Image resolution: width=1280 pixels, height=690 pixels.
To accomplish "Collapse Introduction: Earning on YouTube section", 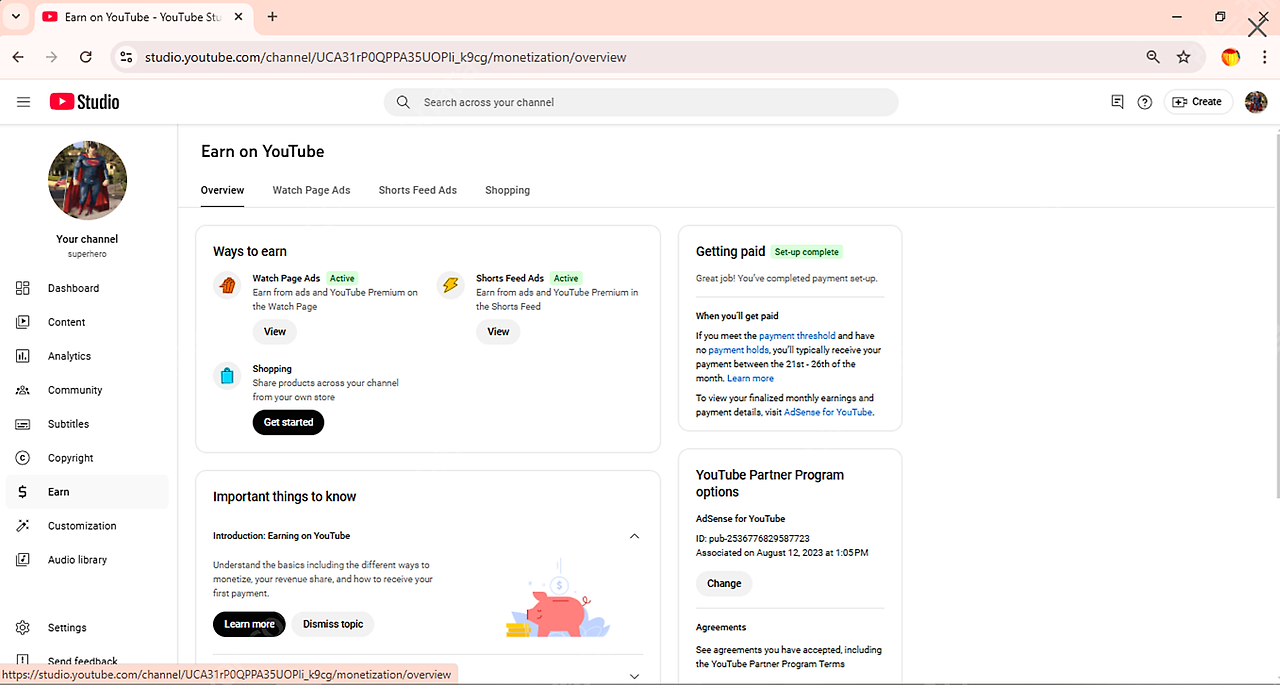I will (634, 536).
